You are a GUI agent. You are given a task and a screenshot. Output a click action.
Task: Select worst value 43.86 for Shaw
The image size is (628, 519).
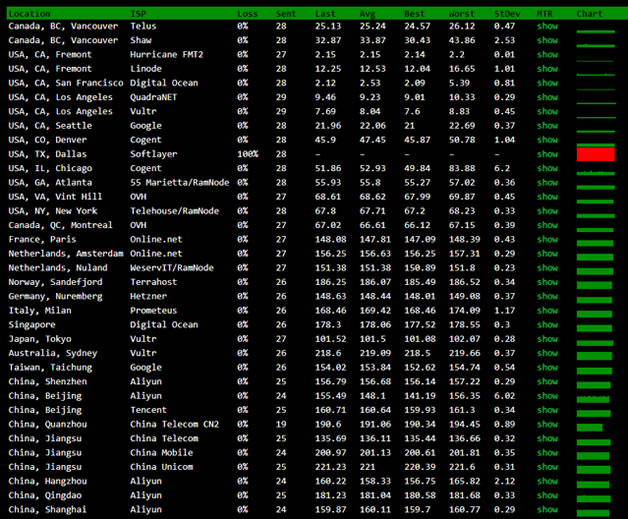coord(462,40)
